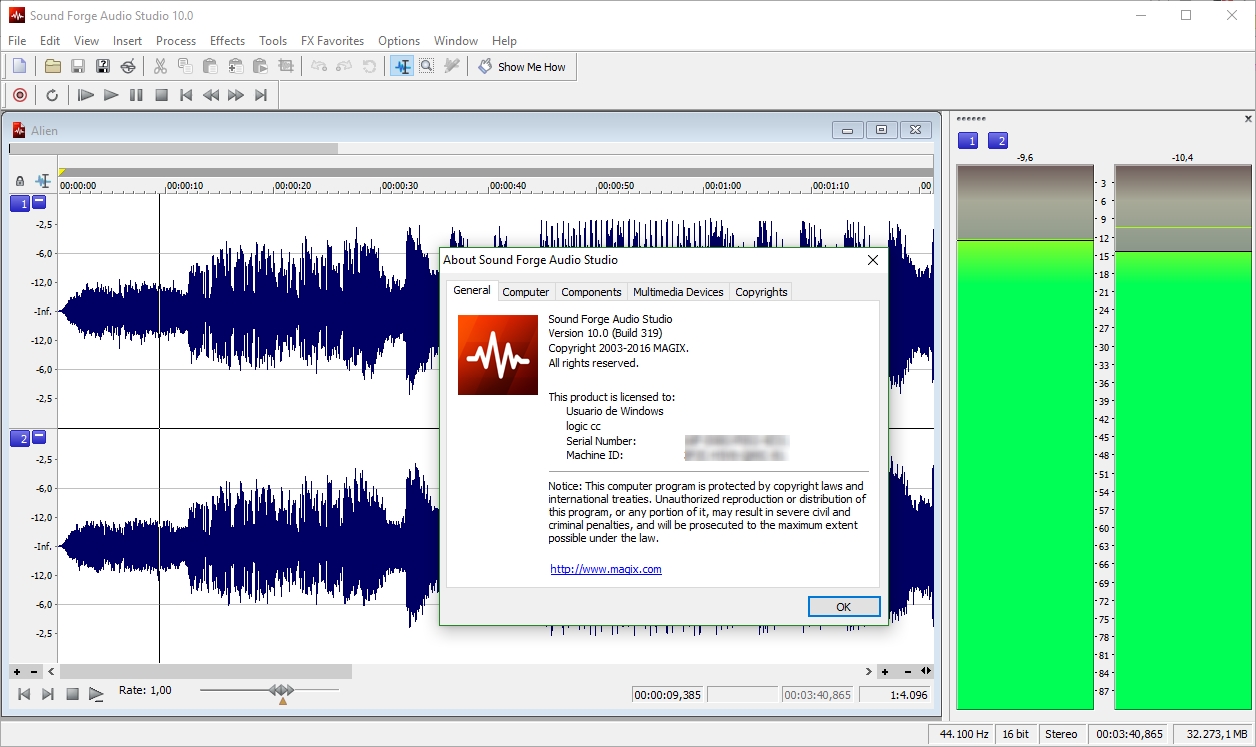This screenshot has width=1256, height=747.
Task: Click Play in the main transport toolbar
Action: [111, 95]
